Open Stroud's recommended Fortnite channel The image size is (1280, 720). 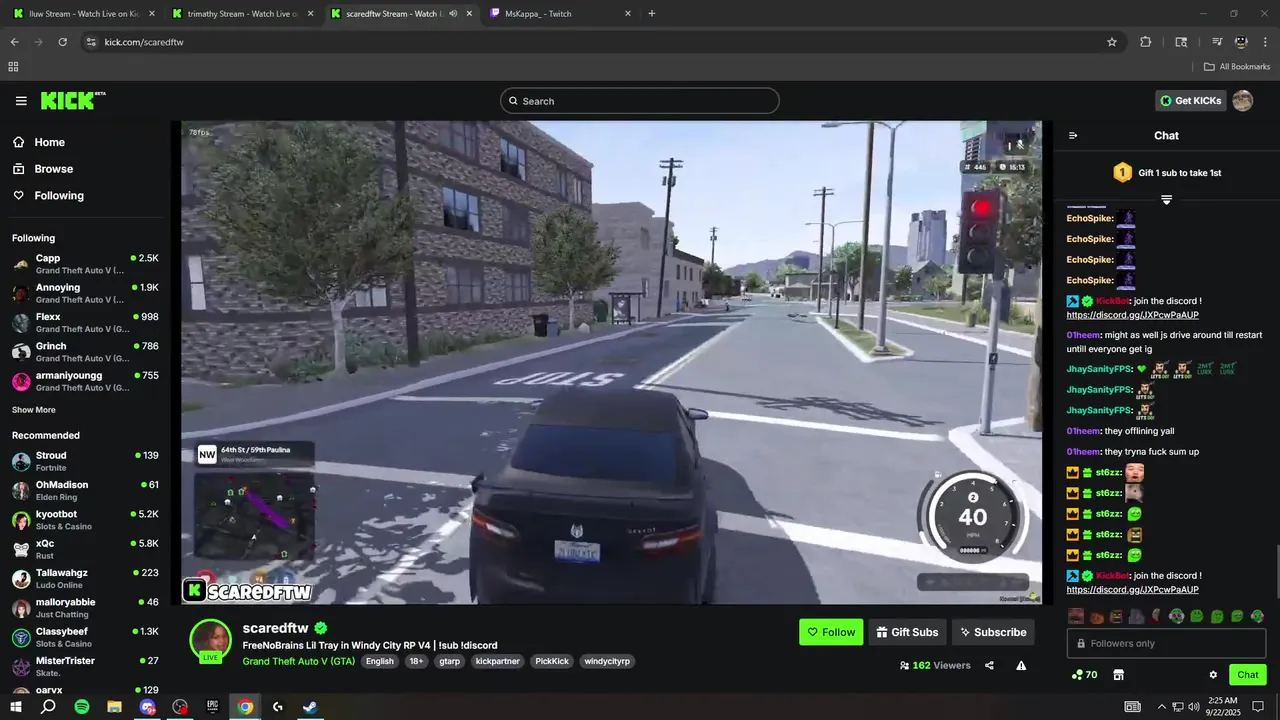(85, 461)
